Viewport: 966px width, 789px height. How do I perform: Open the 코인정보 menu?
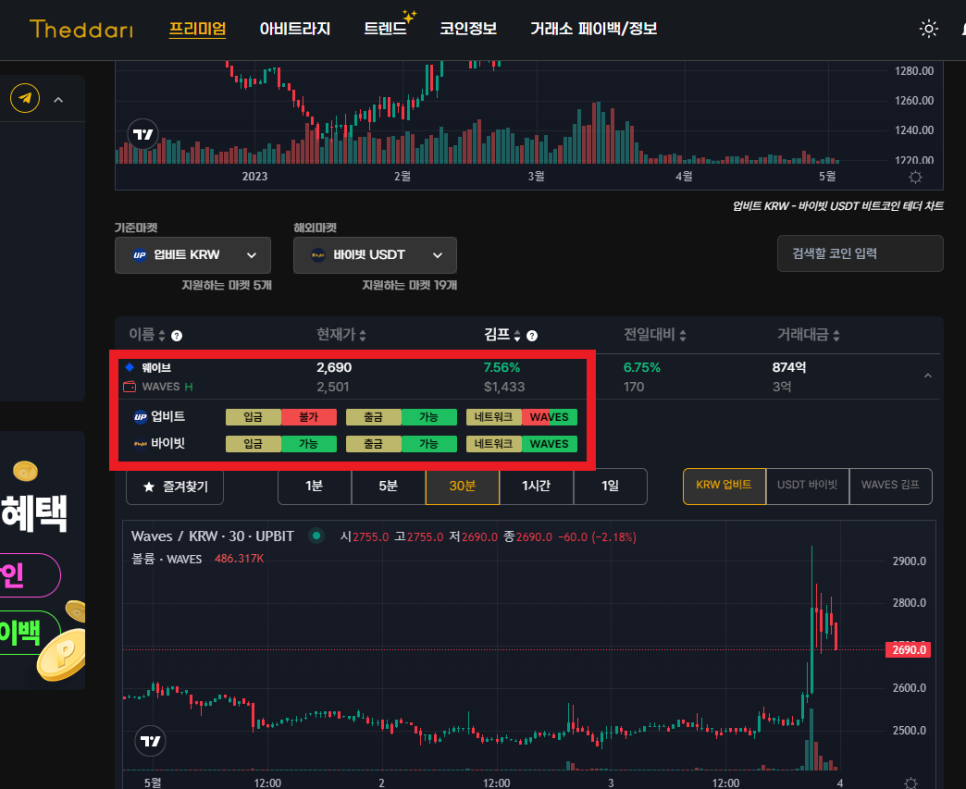pos(468,29)
